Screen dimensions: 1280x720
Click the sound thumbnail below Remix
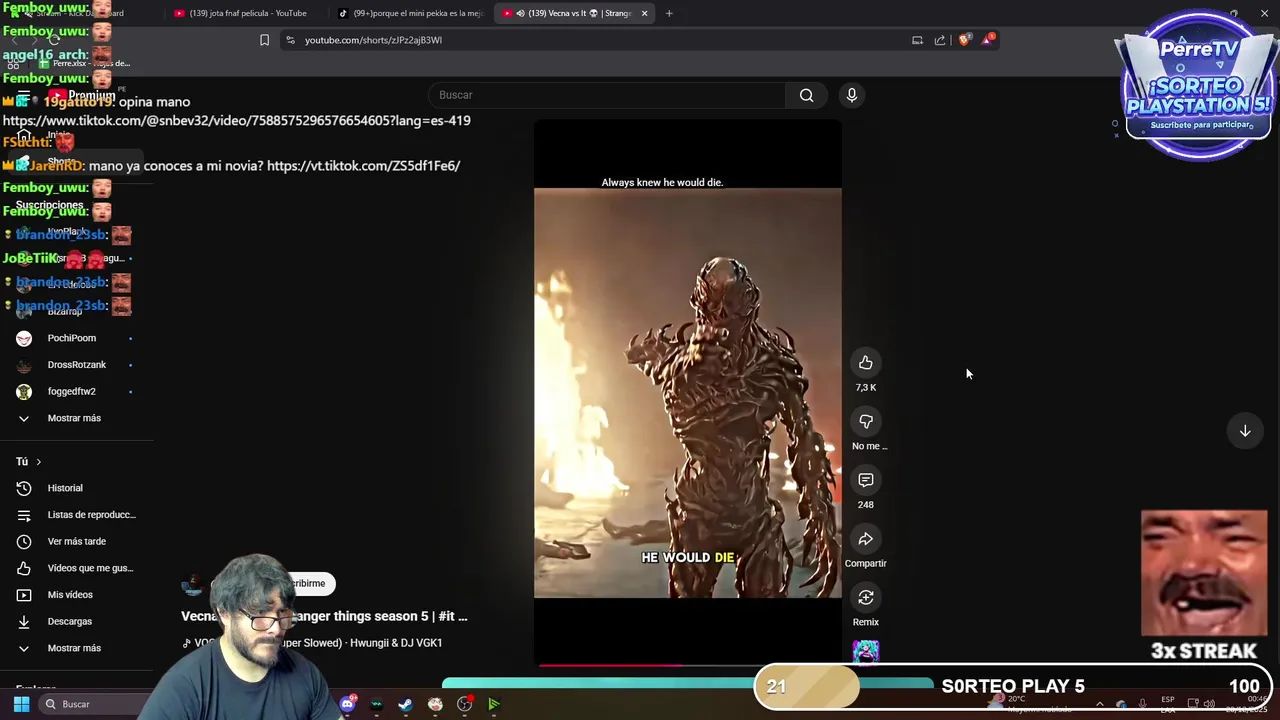pyautogui.click(x=866, y=652)
